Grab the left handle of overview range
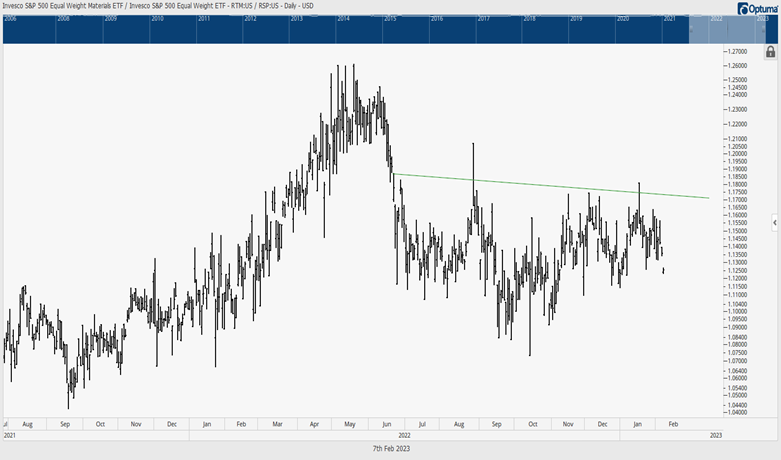The image size is (781, 460). 691,29
